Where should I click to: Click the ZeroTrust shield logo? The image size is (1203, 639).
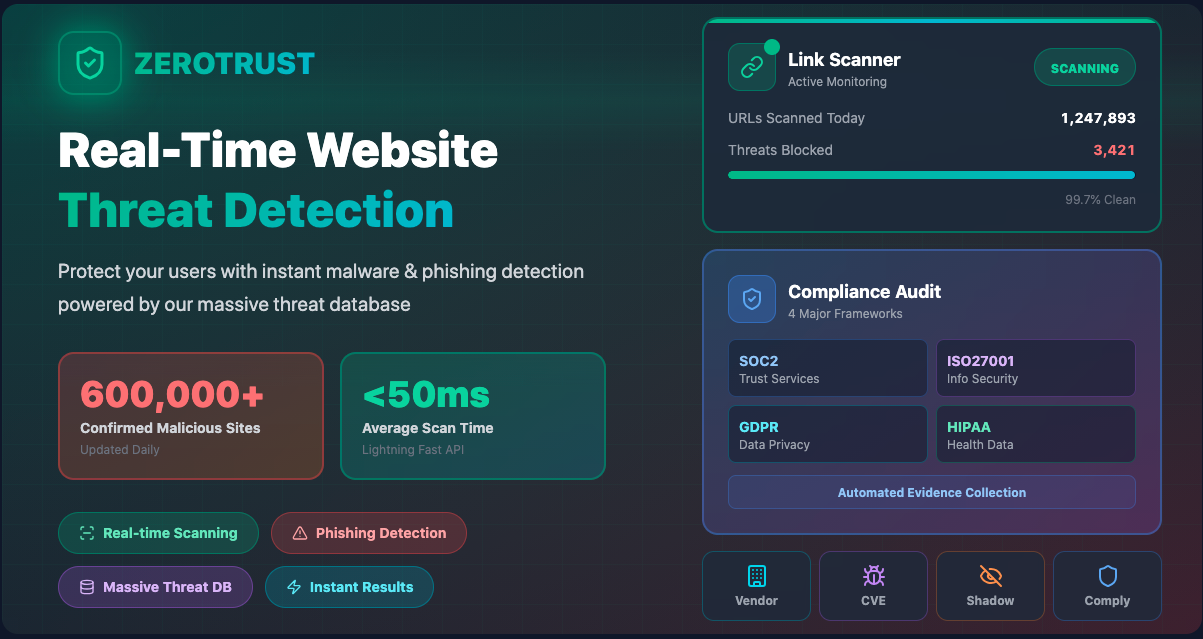(88, 62)
